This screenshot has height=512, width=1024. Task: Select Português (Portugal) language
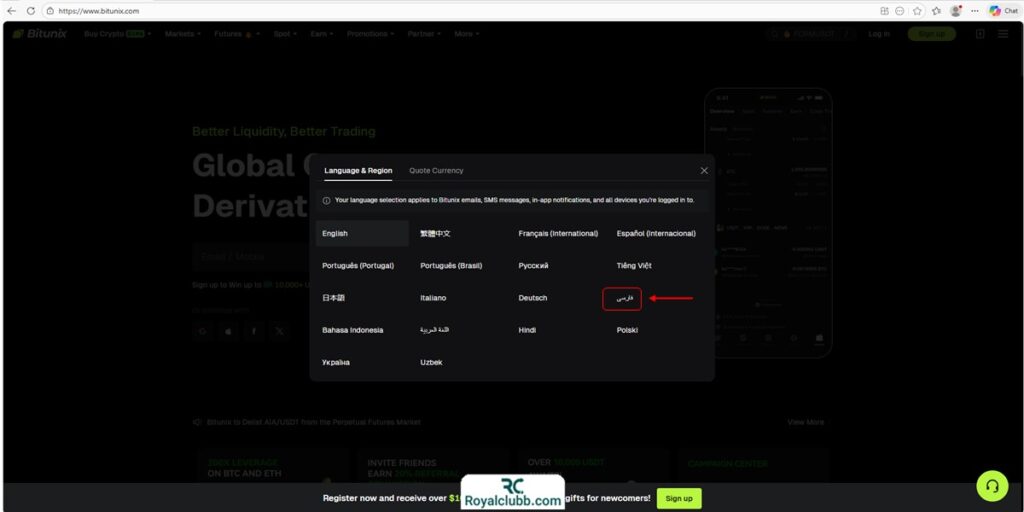tap(358, 266)
